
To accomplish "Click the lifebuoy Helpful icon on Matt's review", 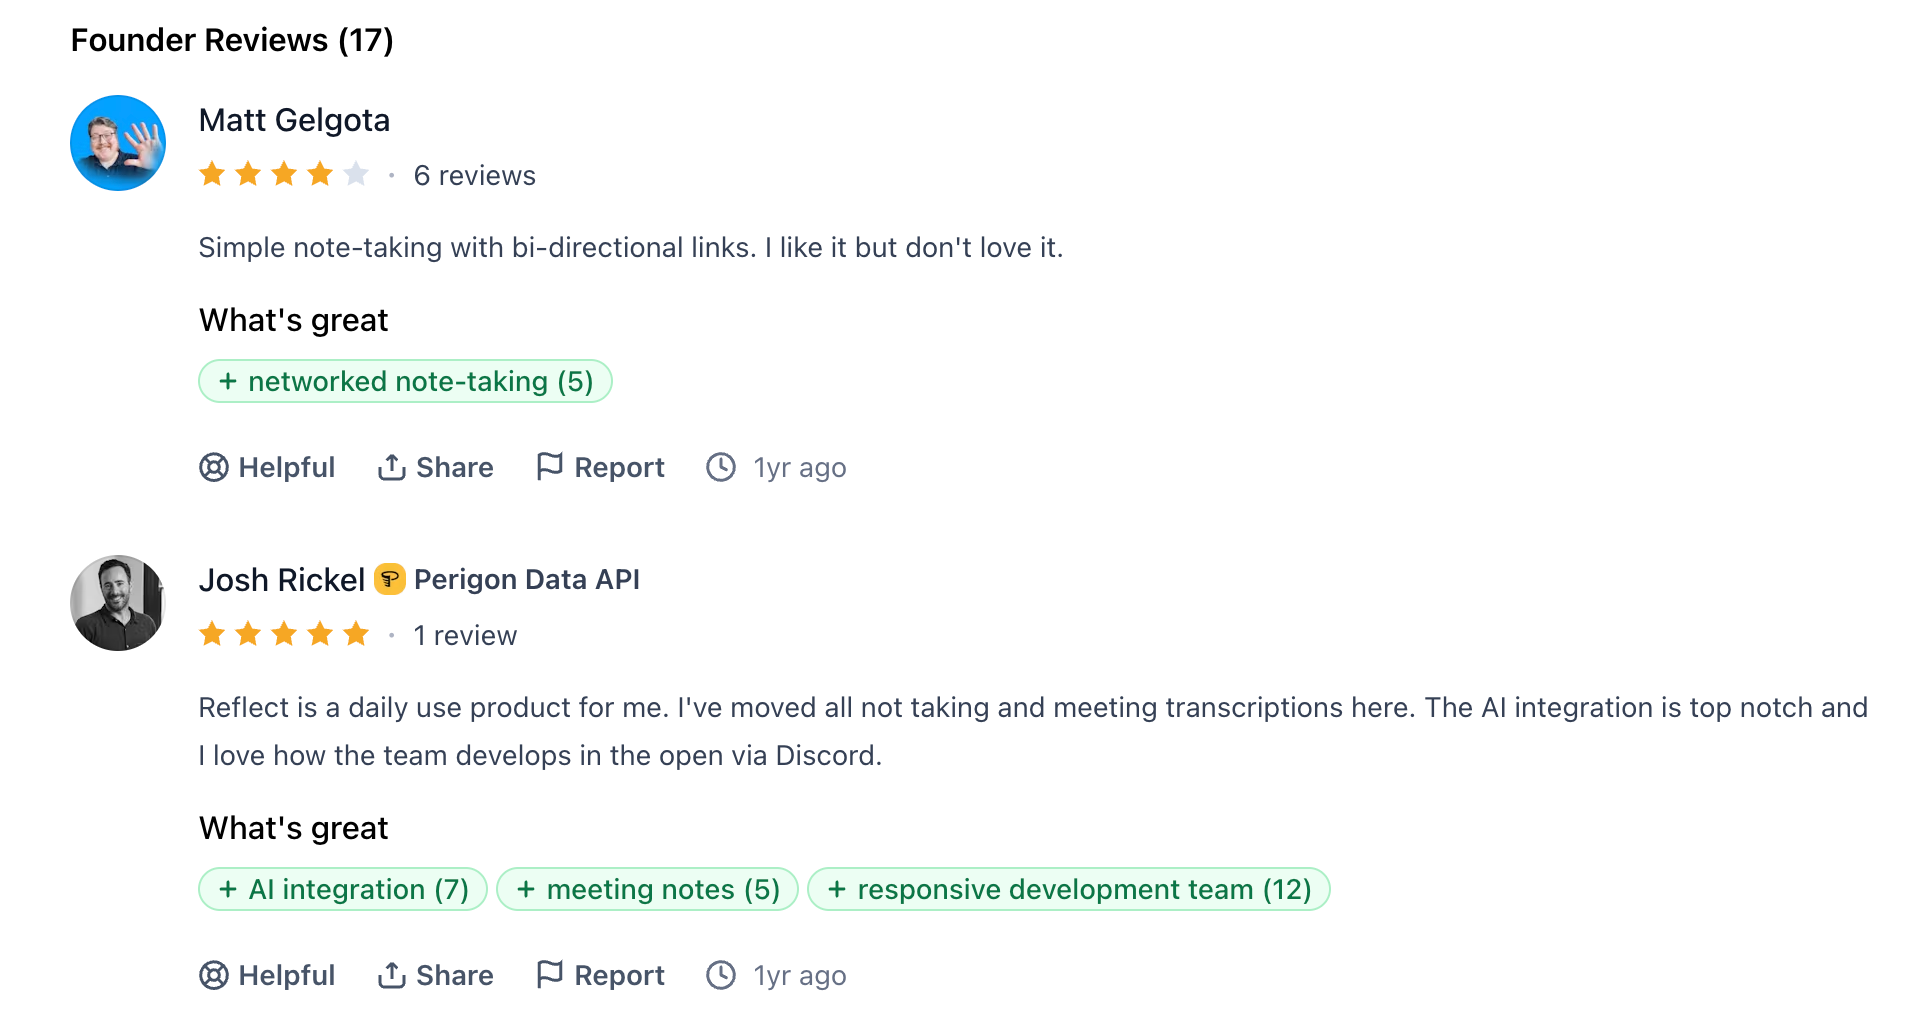I will 214,467.
